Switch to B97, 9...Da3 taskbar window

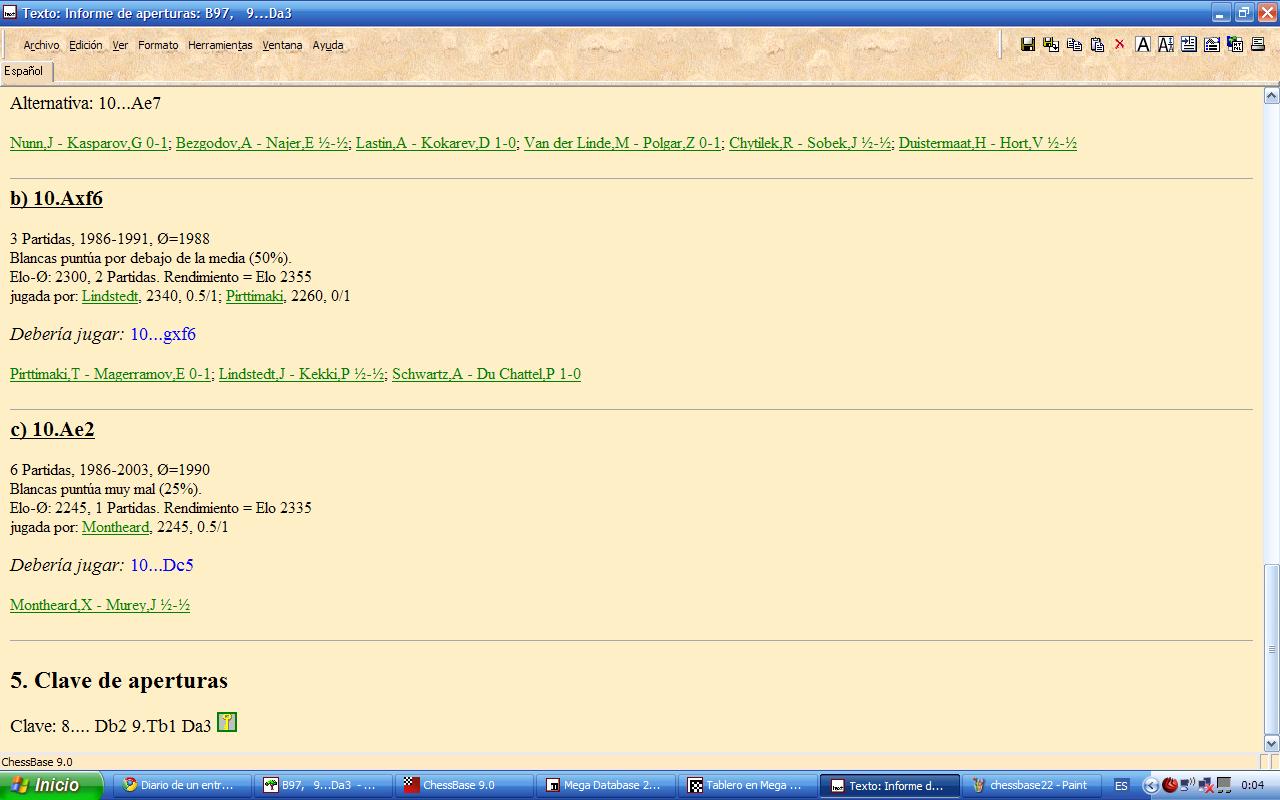pyautogui.click(x=322, y=785)
